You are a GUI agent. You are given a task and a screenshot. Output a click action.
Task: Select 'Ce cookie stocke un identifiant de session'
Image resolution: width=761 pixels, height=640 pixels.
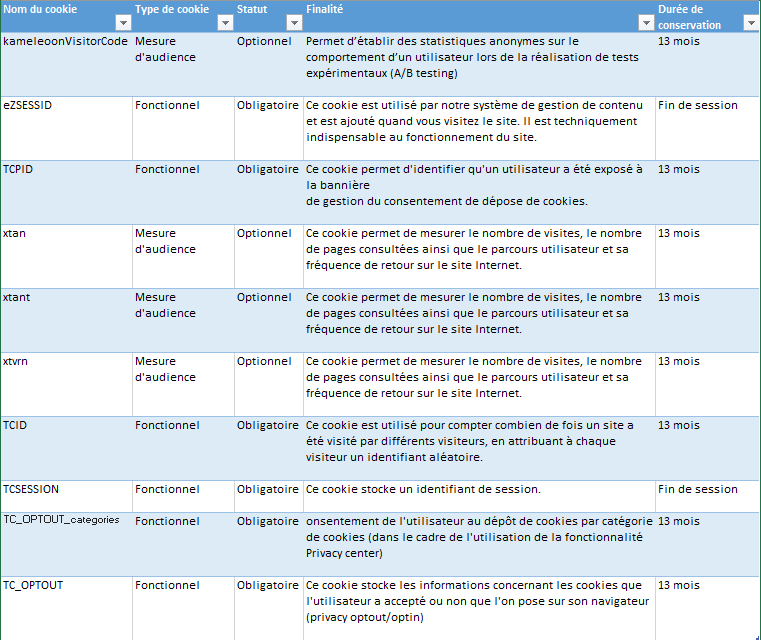coord(480,496)
